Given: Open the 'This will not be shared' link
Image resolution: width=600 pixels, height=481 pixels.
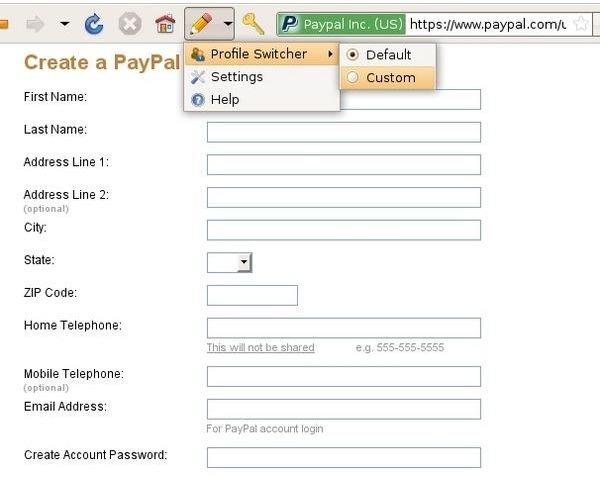Looking at the screenshot, I should [261, 347].
